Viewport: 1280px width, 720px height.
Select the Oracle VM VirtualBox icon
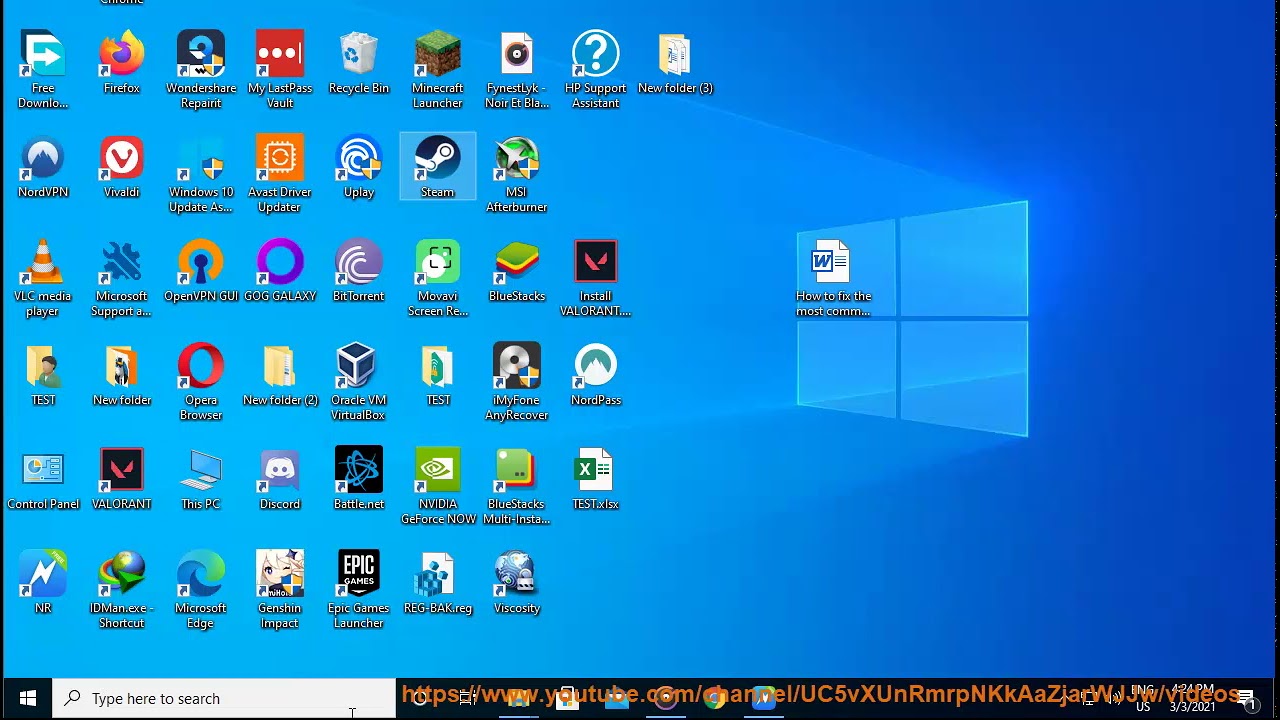click(x=359, y=366)
